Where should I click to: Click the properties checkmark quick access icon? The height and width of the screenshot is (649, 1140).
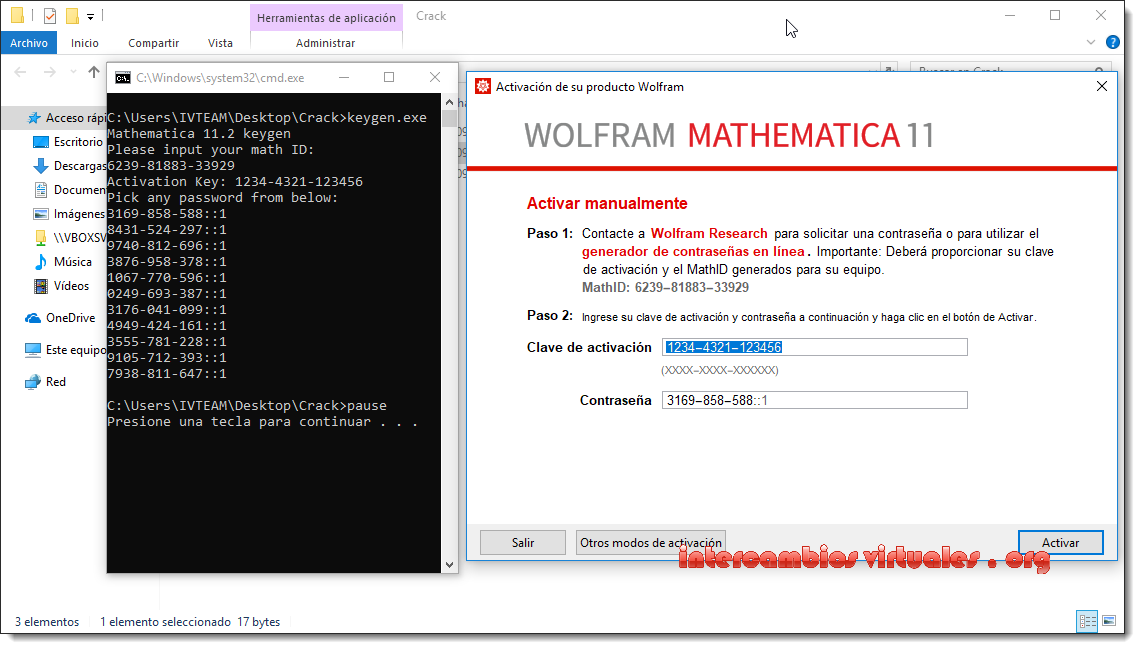49,15
